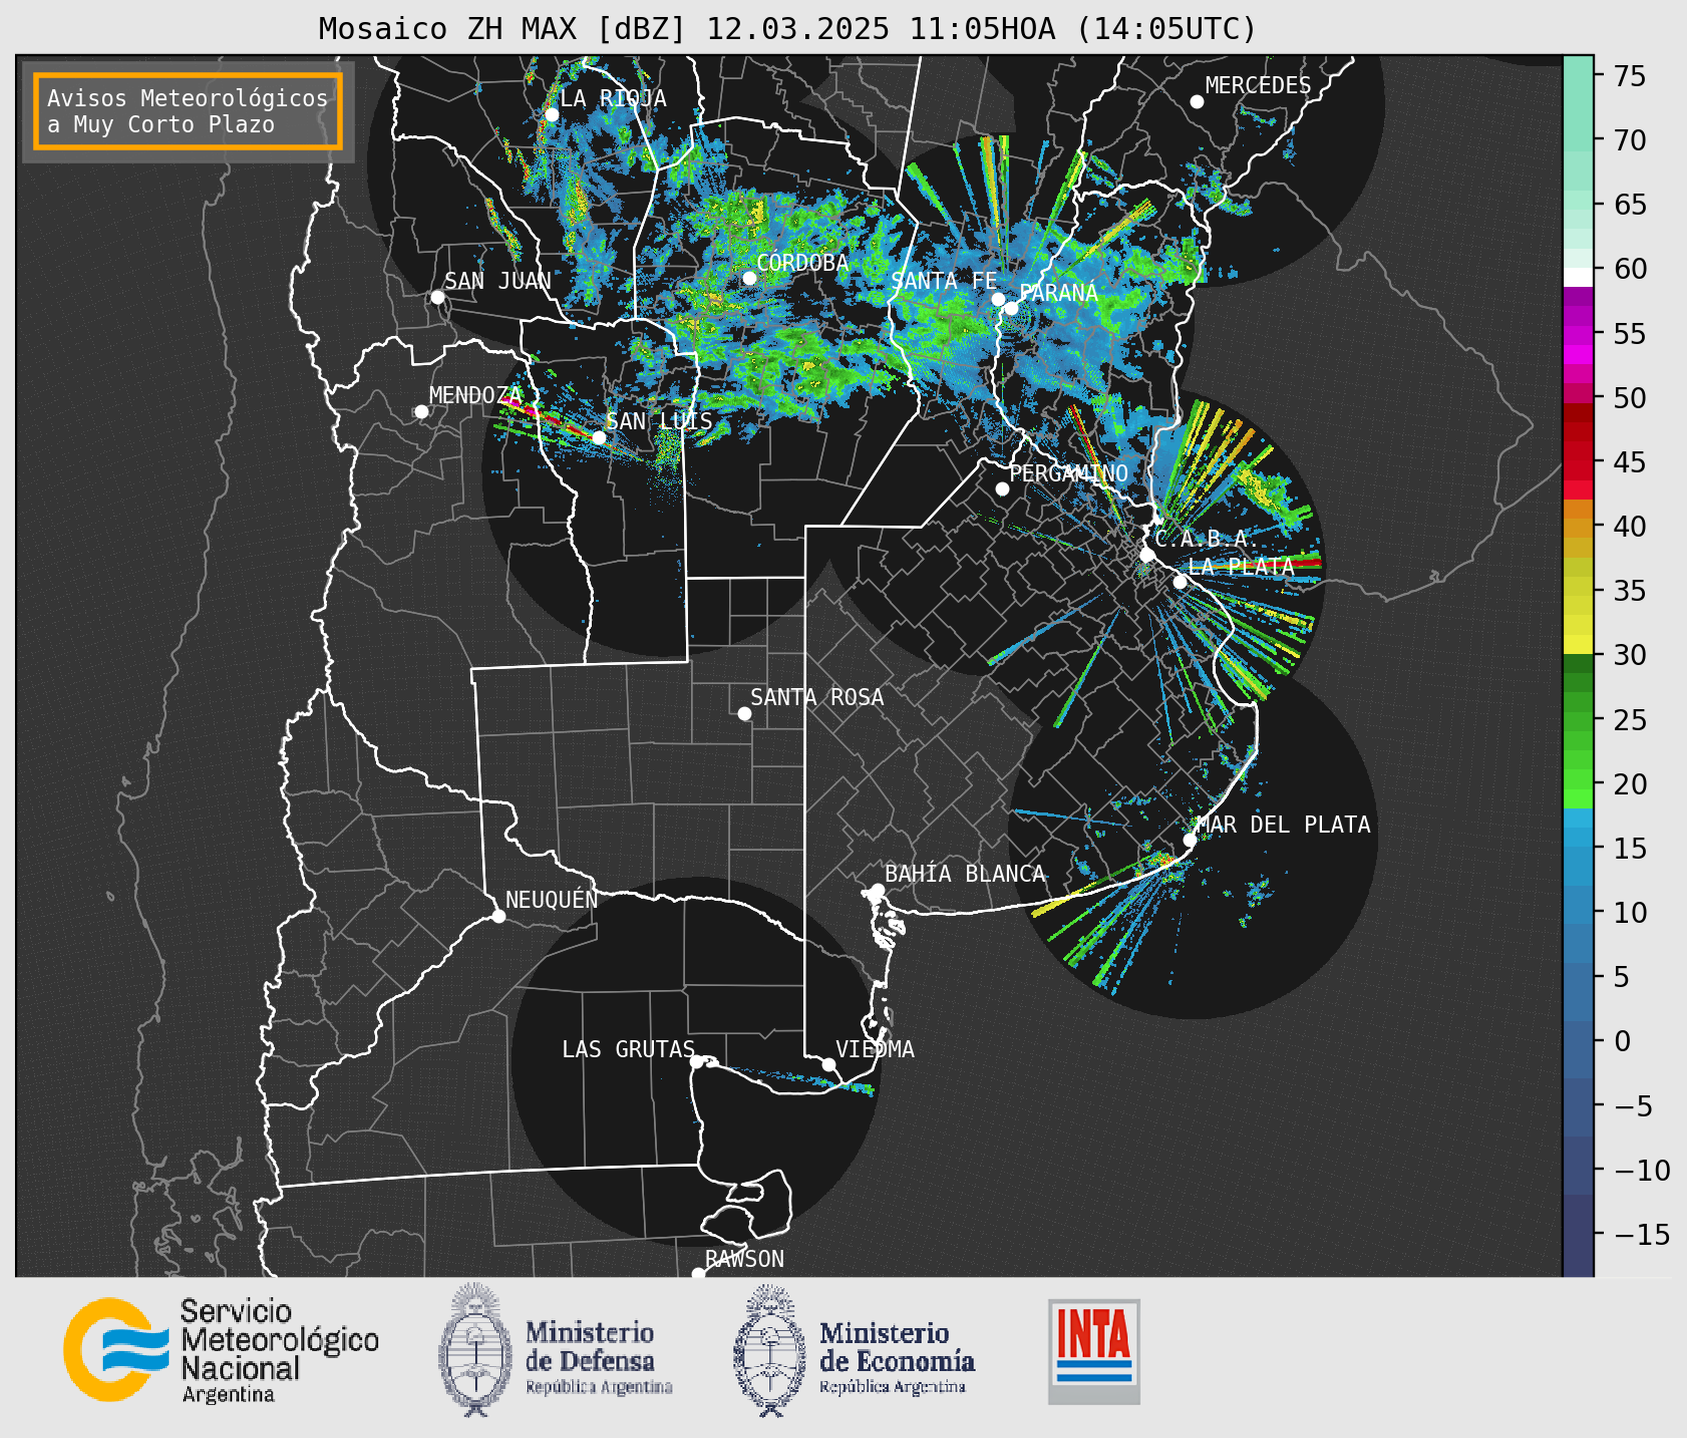Click the Ministerio de Economía emblem
This screenshot has height=1438, width=1687.
point(769,1349)
